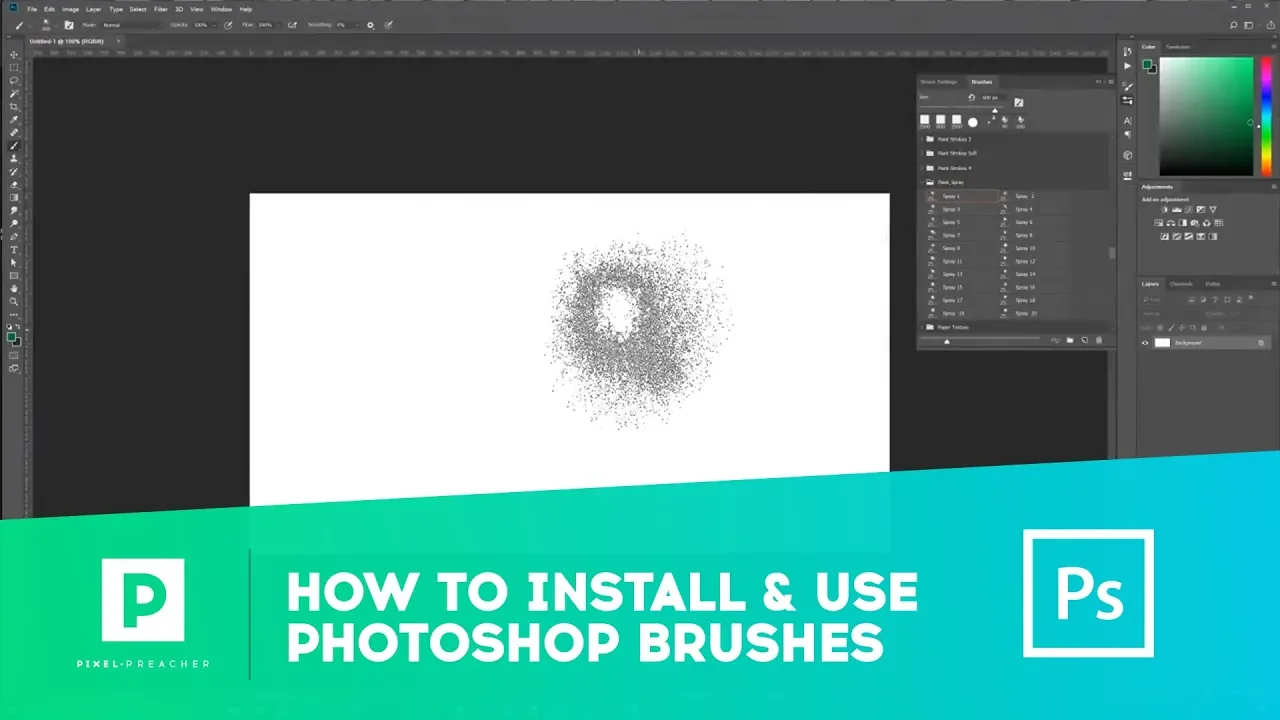The width and height of the screenshot is (1280, 720).
Task: Toggle brush settings icon in Brushes panel
Action: [x=1019, y=102]
